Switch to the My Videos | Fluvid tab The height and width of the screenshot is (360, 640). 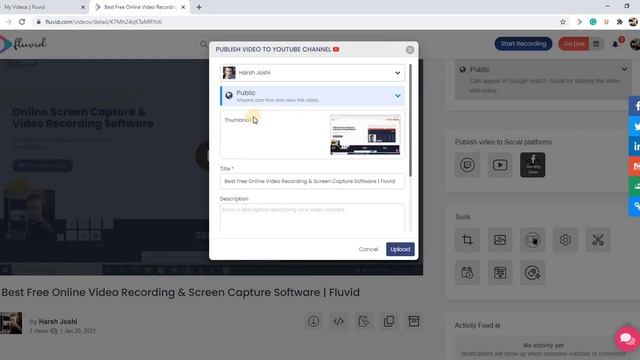coord(41,7)
